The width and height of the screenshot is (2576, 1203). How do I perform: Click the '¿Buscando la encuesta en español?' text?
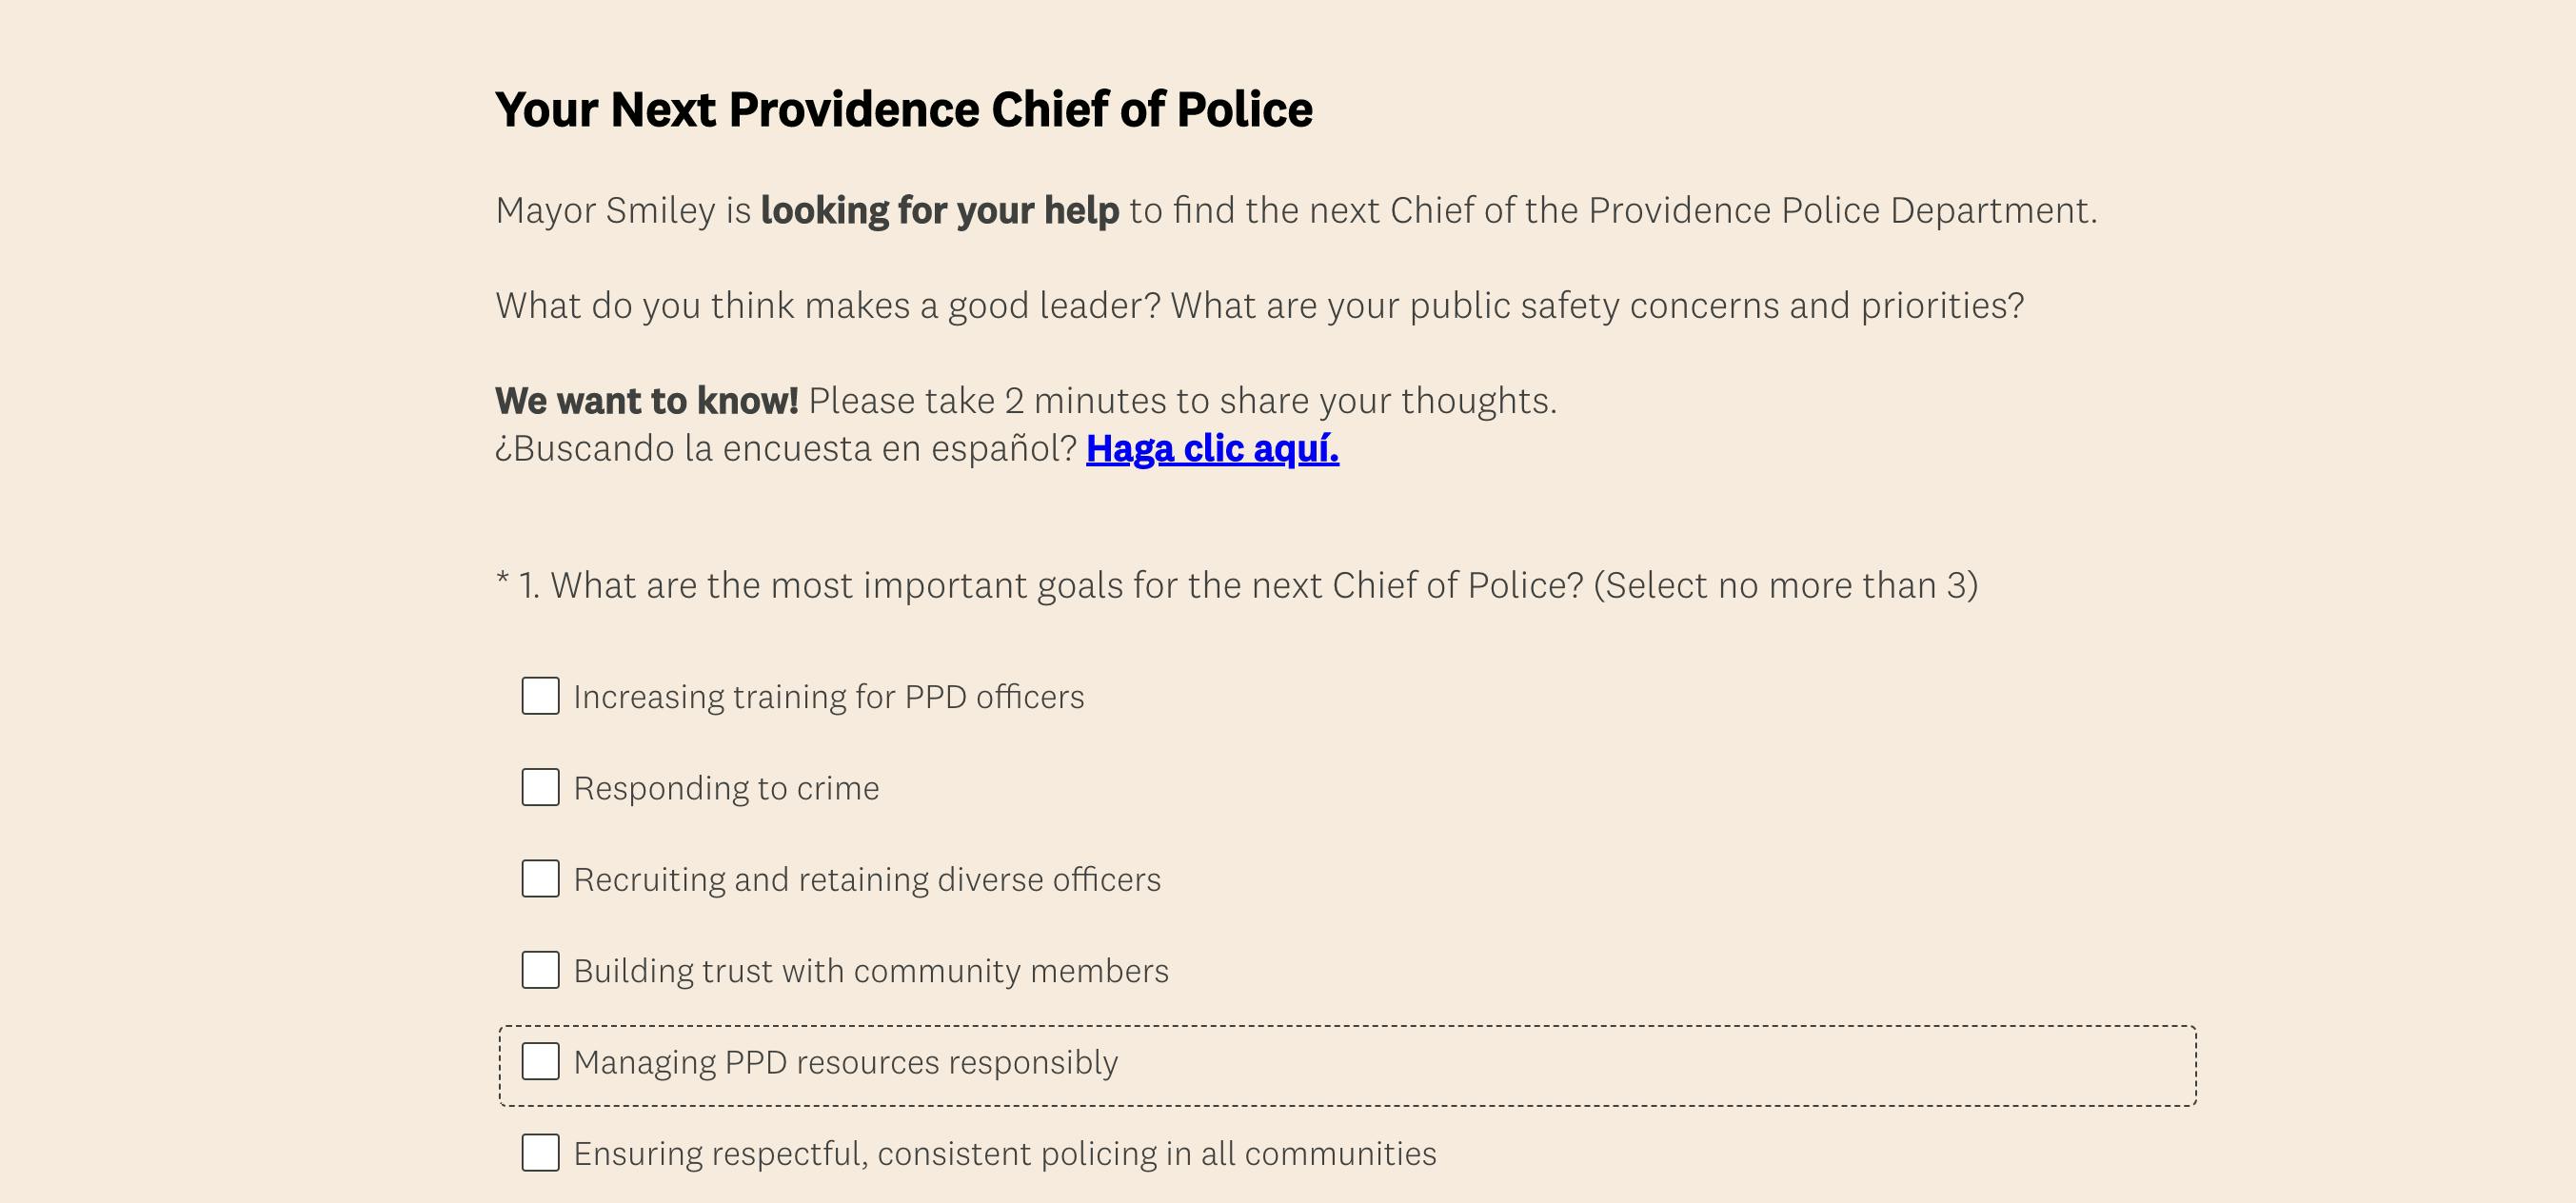coord(785,449)
